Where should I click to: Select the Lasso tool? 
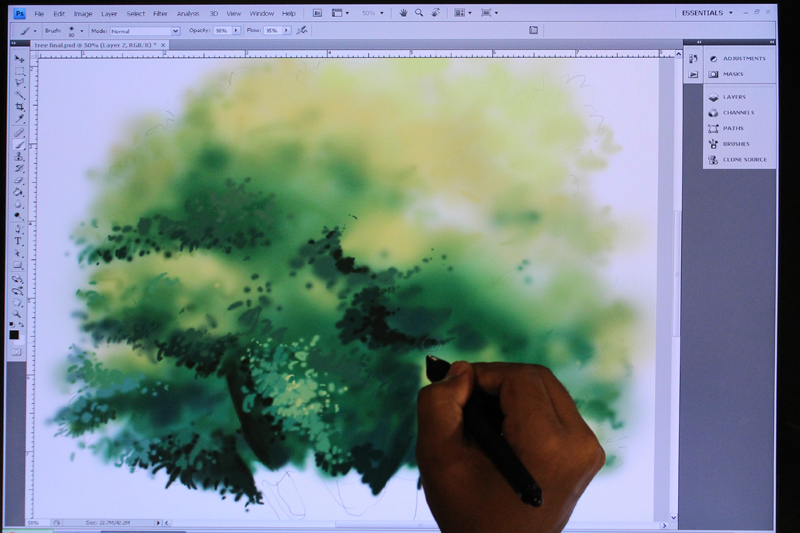[19, 83]
